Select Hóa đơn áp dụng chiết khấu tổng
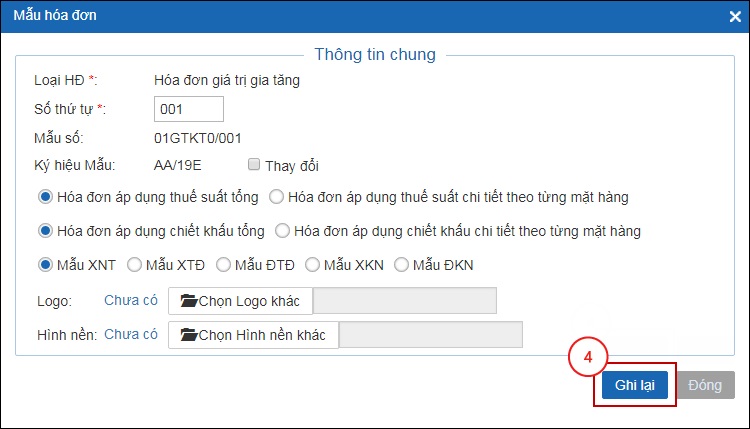 (45, 231)
